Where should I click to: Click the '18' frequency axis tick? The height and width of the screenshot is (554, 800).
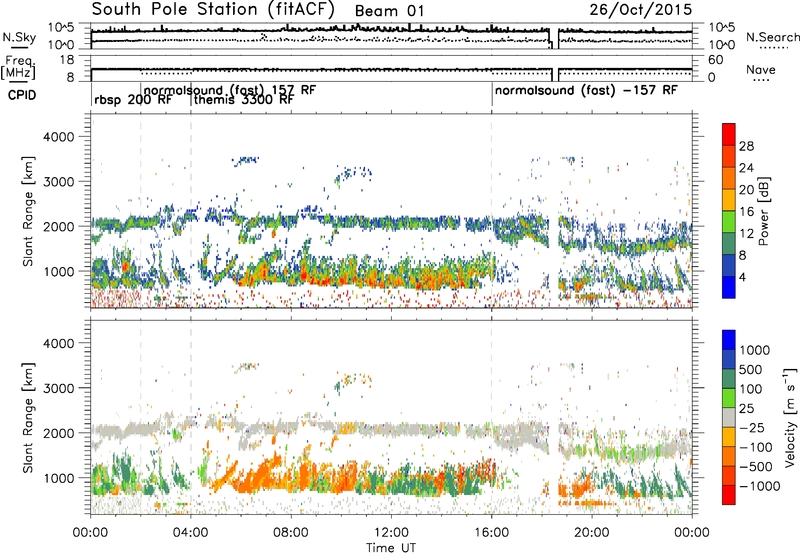pos(66,60)
